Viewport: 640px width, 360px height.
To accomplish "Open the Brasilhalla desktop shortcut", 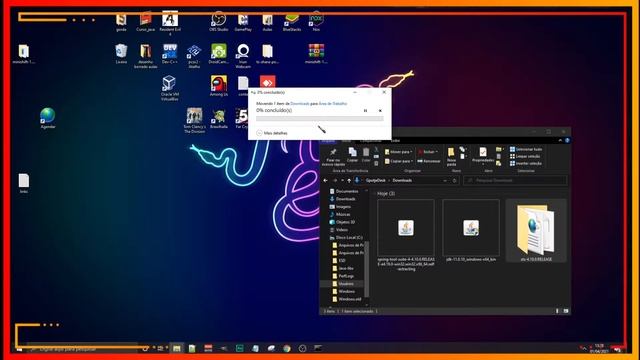I will click(x=218, y=118).
